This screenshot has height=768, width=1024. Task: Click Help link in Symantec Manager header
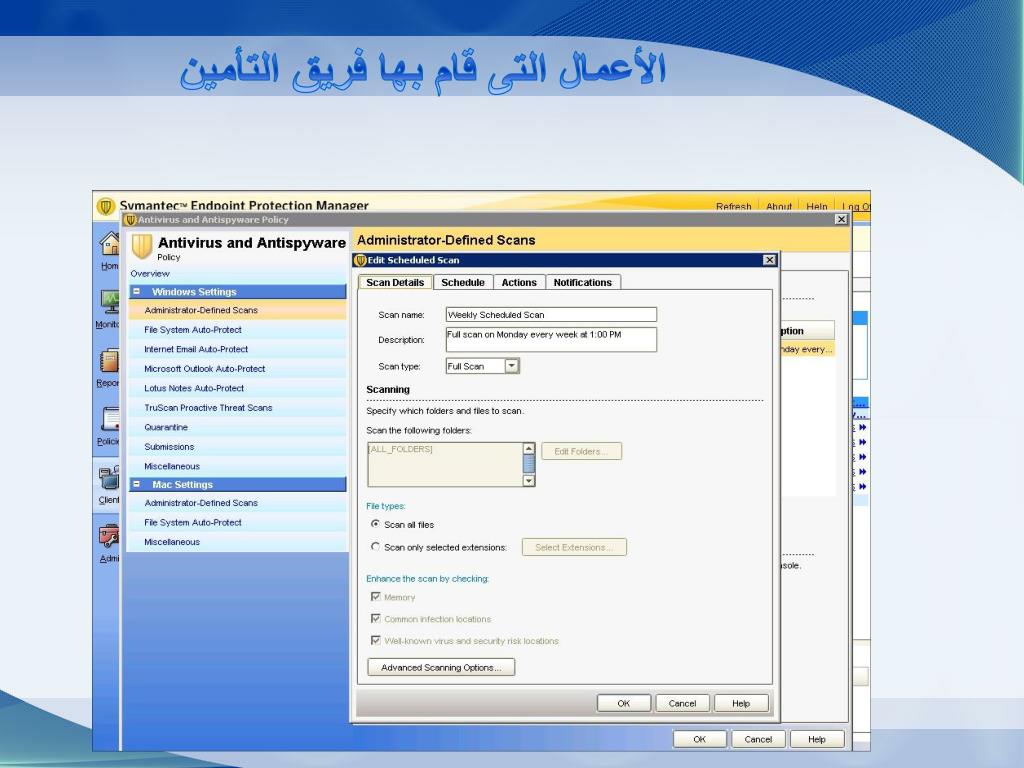816,206
